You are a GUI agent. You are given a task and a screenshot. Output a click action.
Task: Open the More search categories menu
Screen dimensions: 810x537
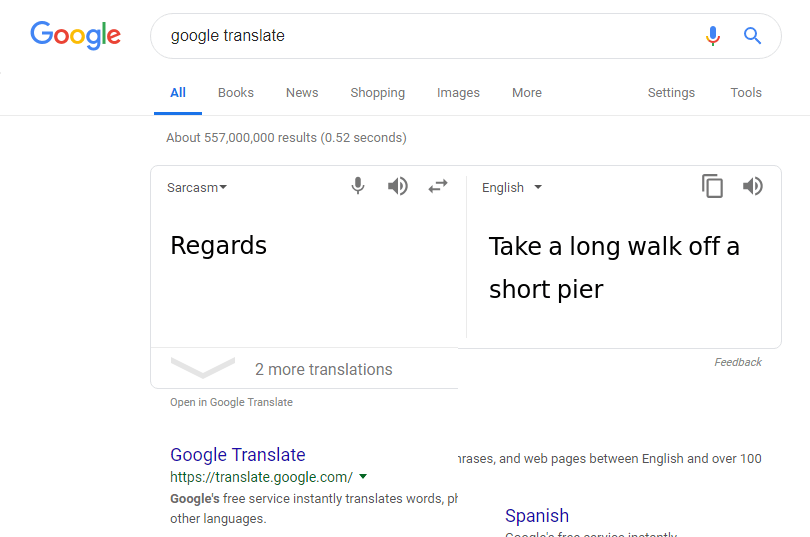coord(527,92)
